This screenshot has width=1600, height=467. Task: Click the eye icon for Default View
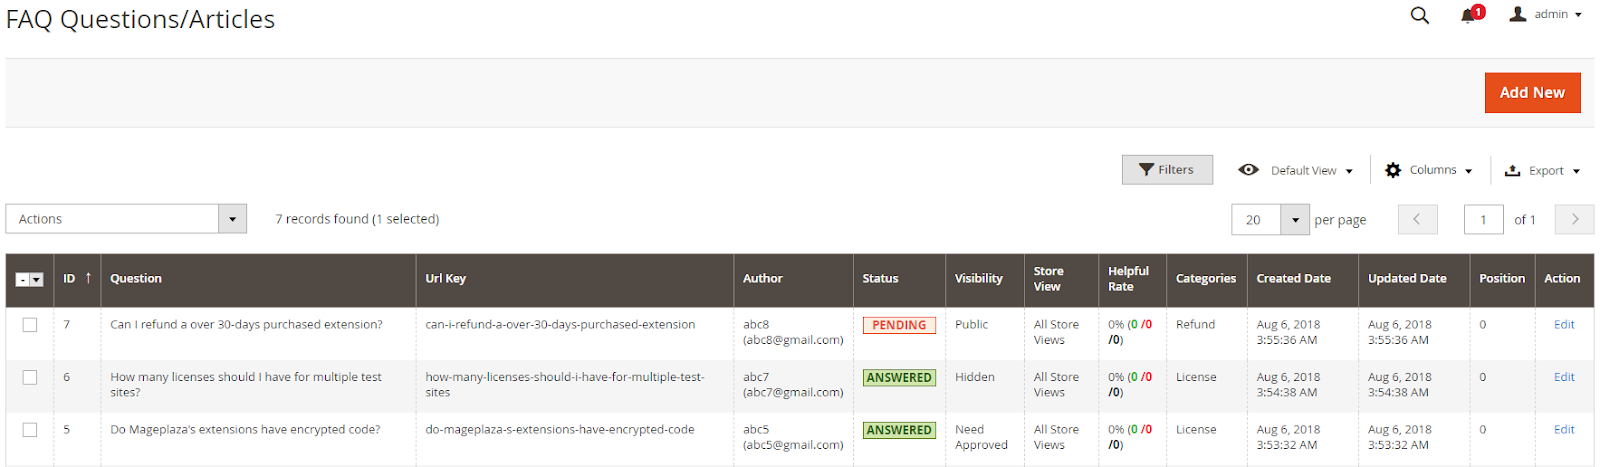(1248, 170)
